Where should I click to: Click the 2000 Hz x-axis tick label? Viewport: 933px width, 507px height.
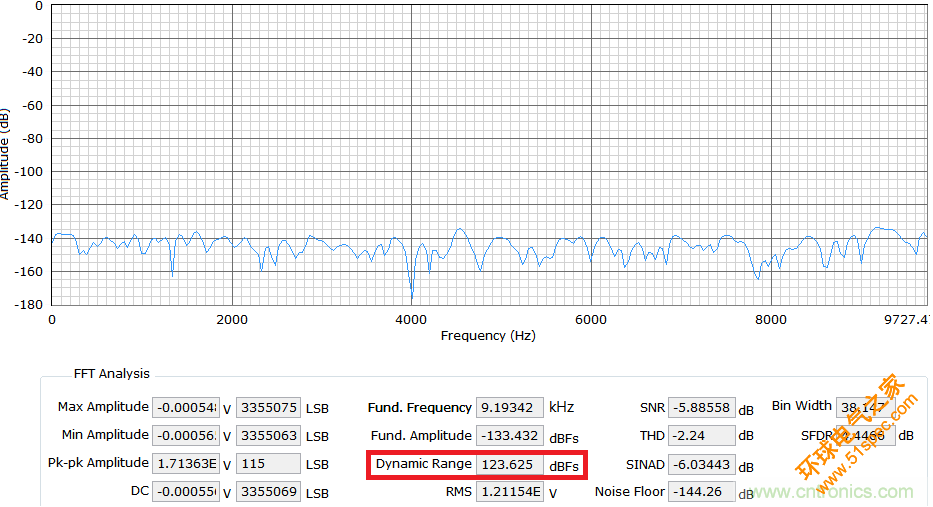pyautogui.click(x=232, y=320)
